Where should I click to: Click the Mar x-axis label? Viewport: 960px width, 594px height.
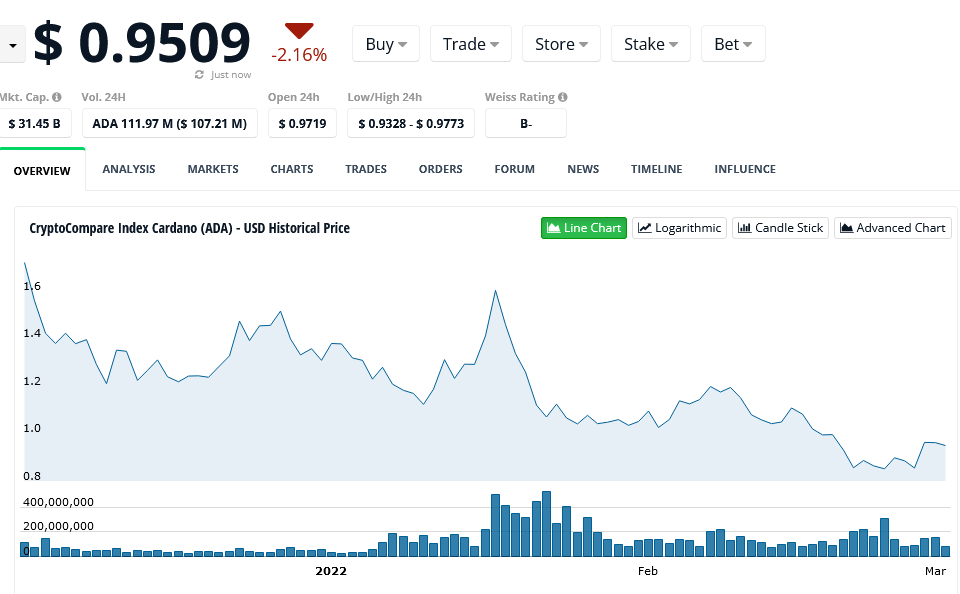point(935,571)
